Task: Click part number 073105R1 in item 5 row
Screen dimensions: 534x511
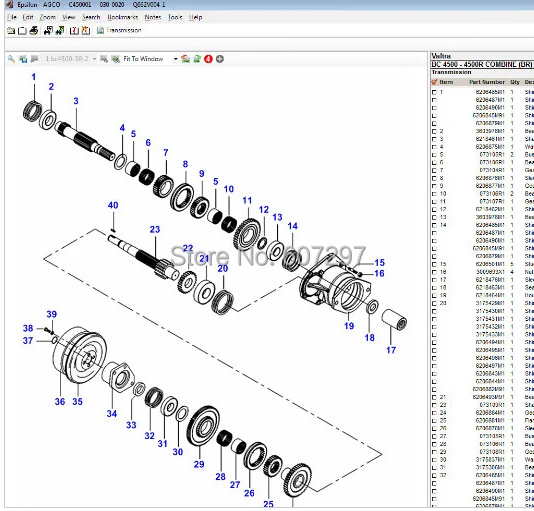Action: point(492,155)
